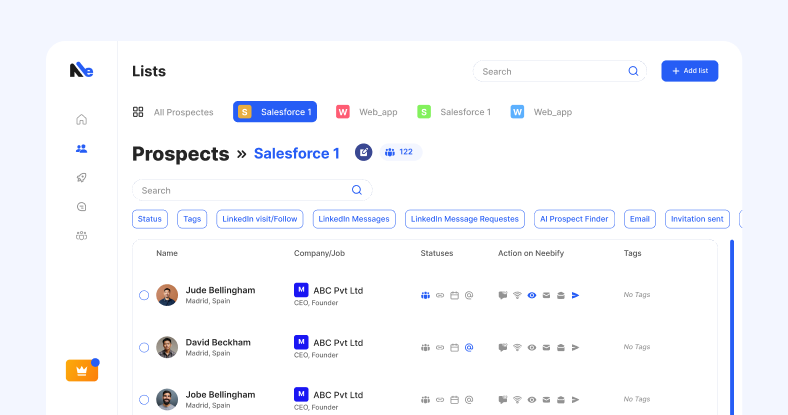The width and height of the screenshot is (788, 415).
Task: Click the prospects search field below the heading
Action: click(x=245, y=190)
